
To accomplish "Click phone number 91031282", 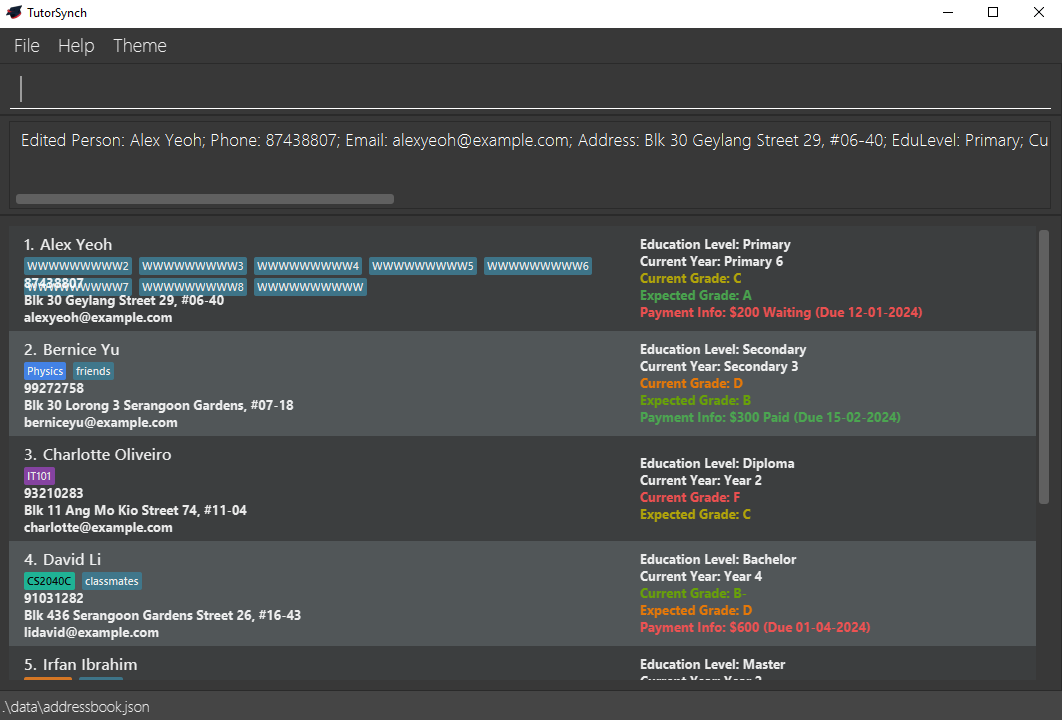I will tap(54, 598).
